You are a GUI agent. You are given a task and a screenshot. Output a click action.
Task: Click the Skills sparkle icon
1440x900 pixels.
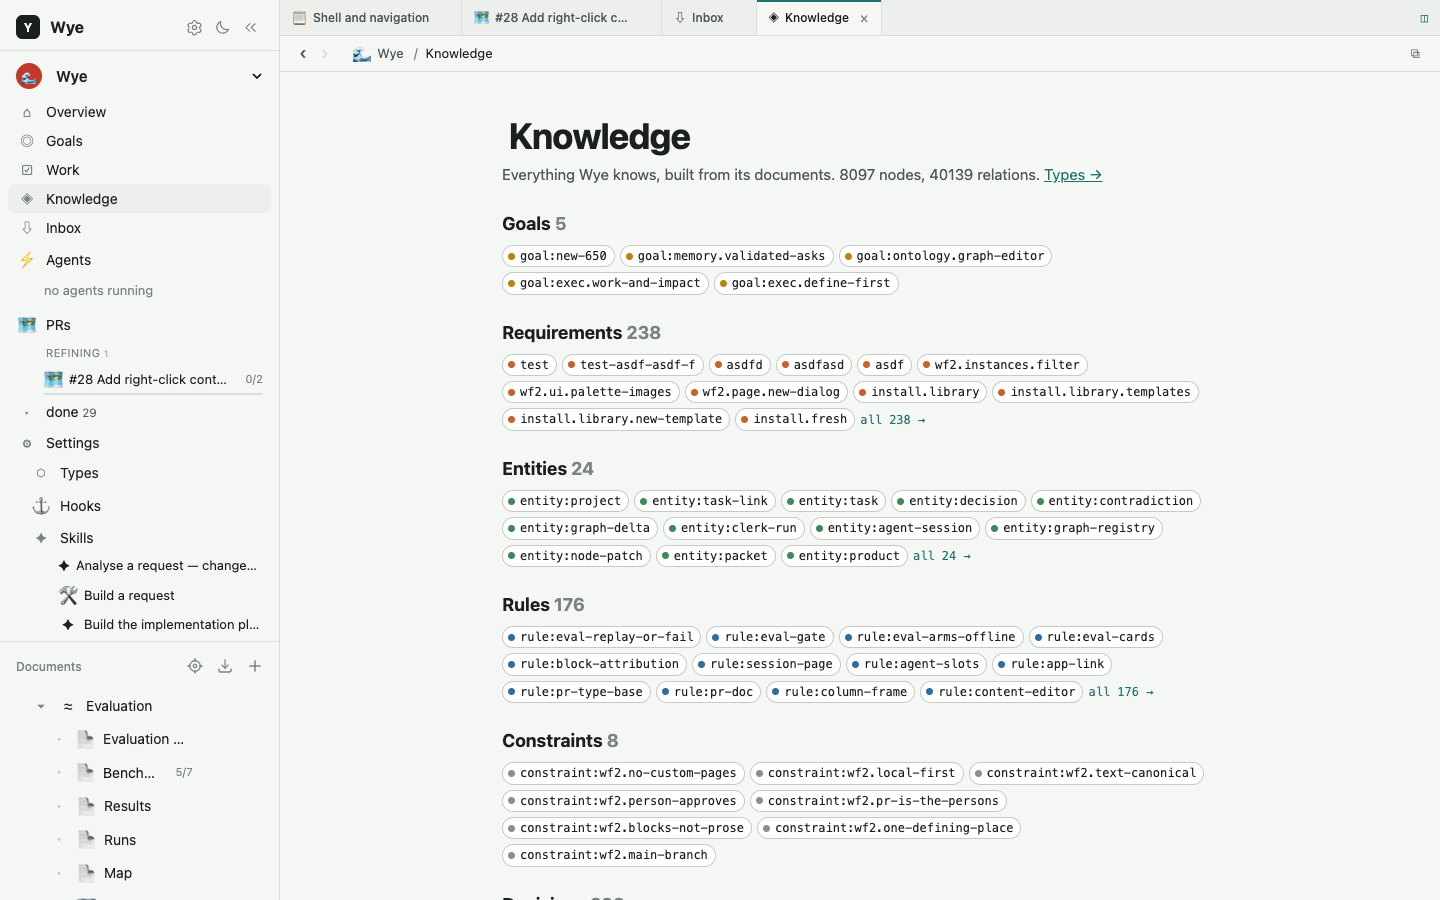(41, 538)
